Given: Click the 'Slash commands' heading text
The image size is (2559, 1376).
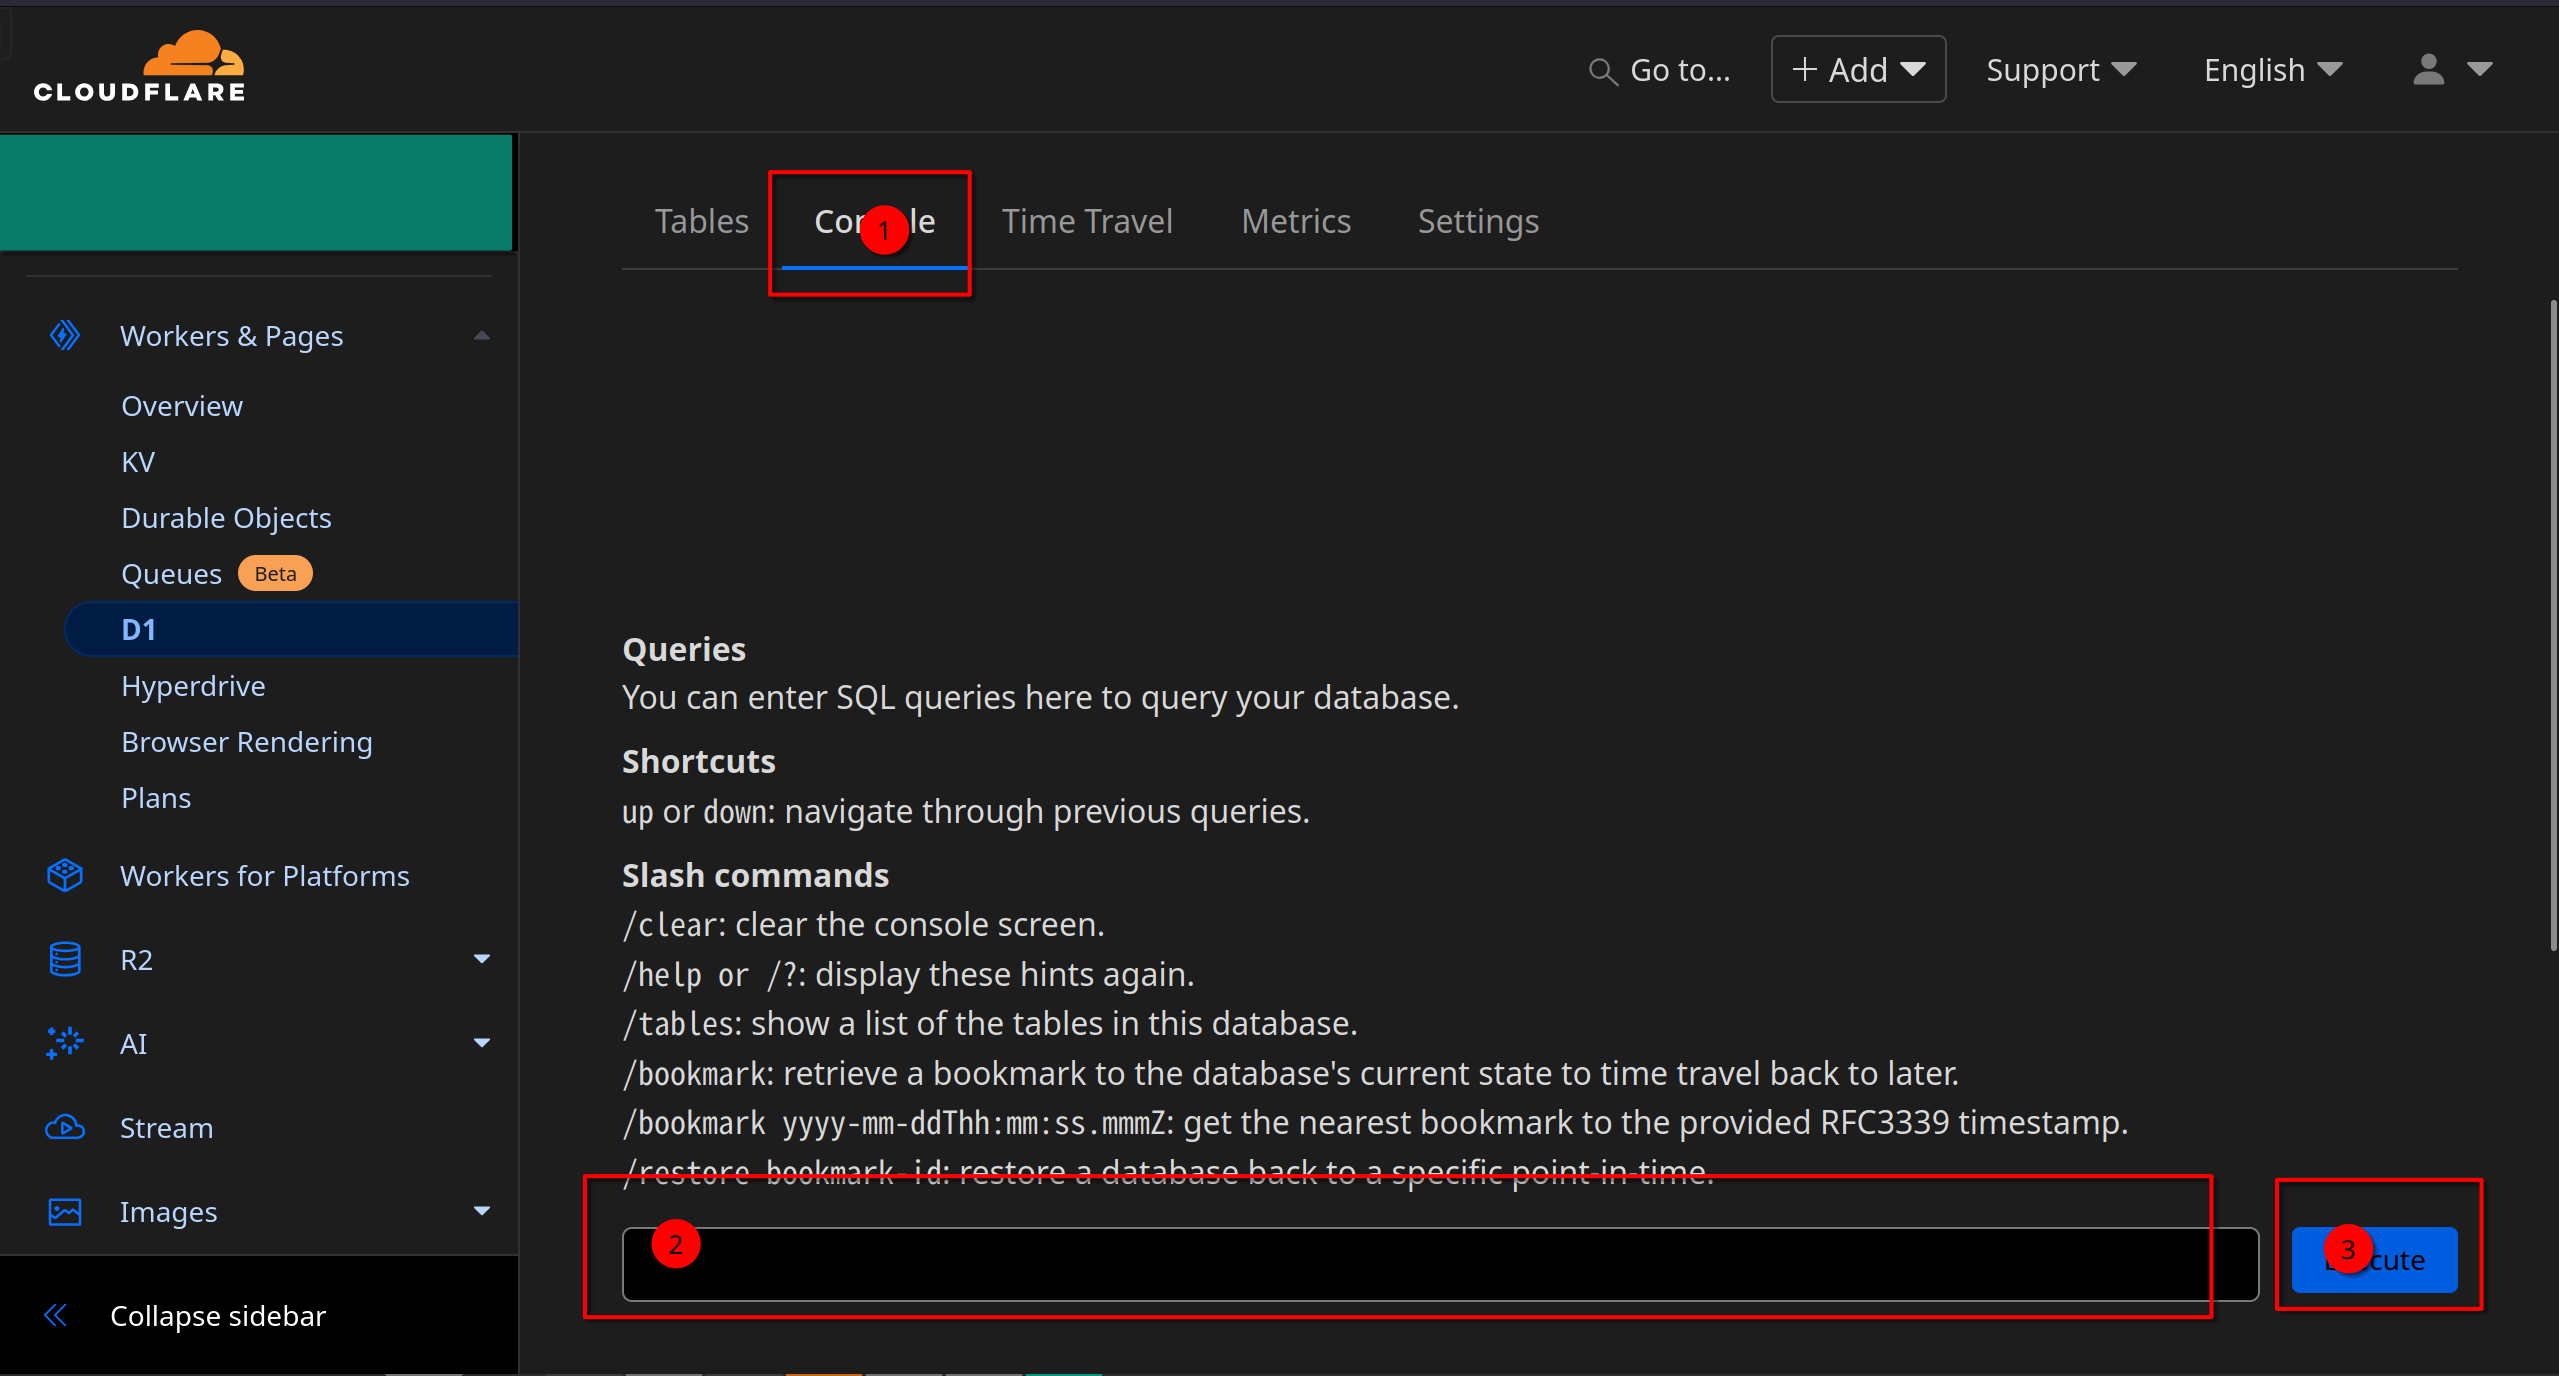Looking at the screenshot, I should pos(755,875).
